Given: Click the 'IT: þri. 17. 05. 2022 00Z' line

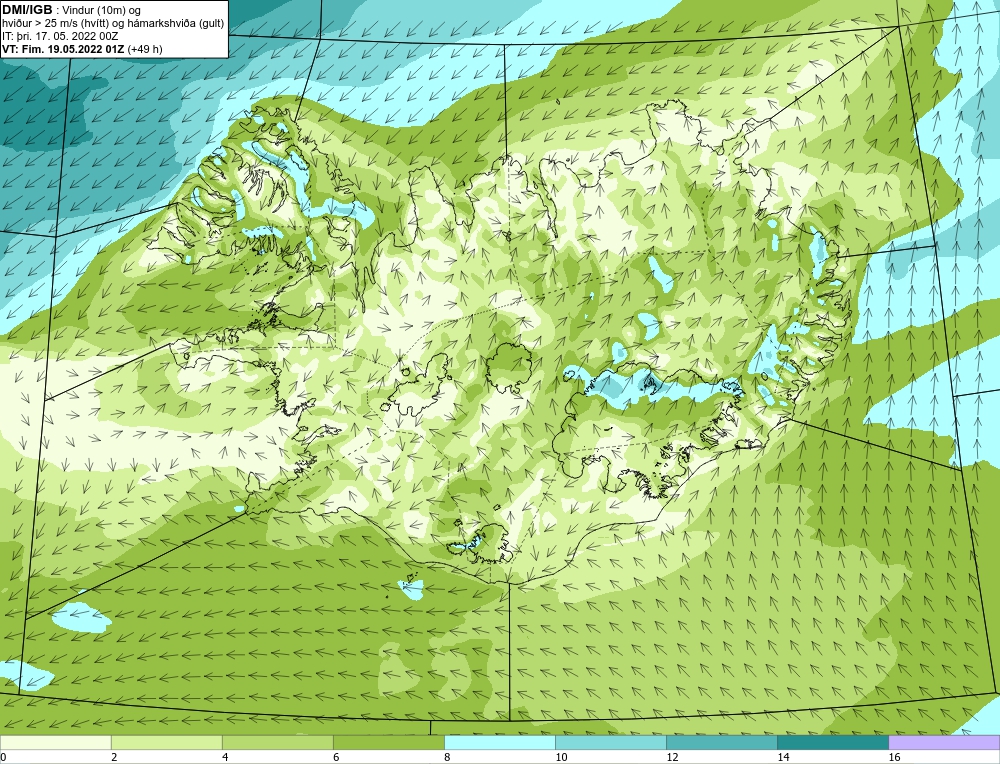Looking at the screenshot, I should pos(60,36).
